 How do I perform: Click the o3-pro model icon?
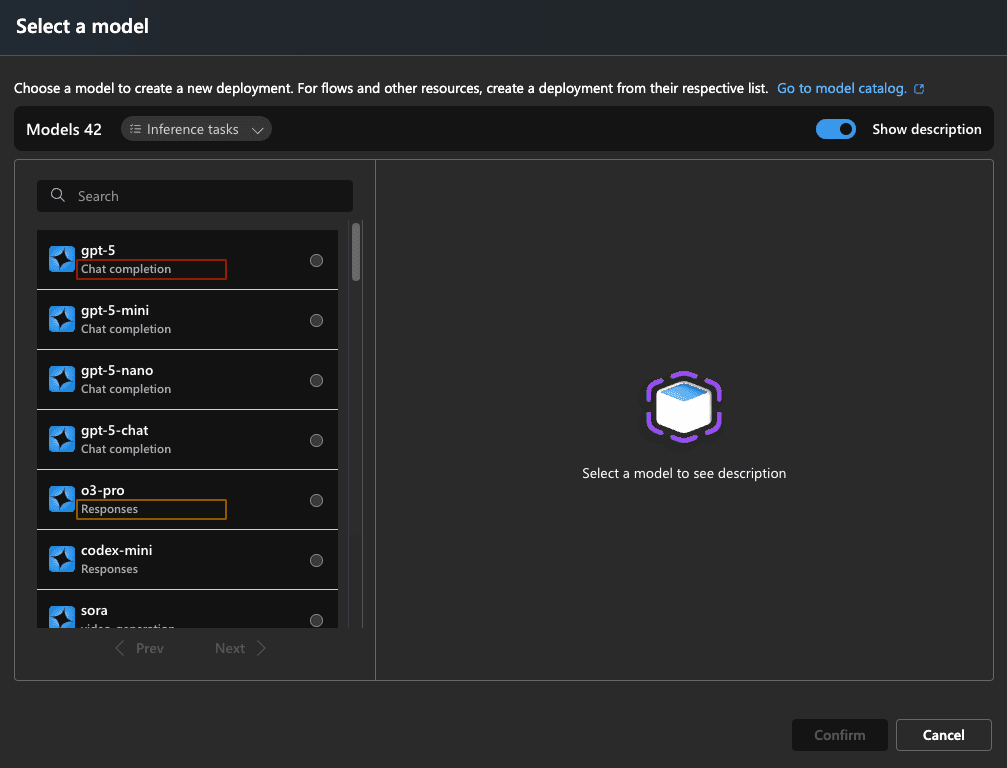coord(62,499)
